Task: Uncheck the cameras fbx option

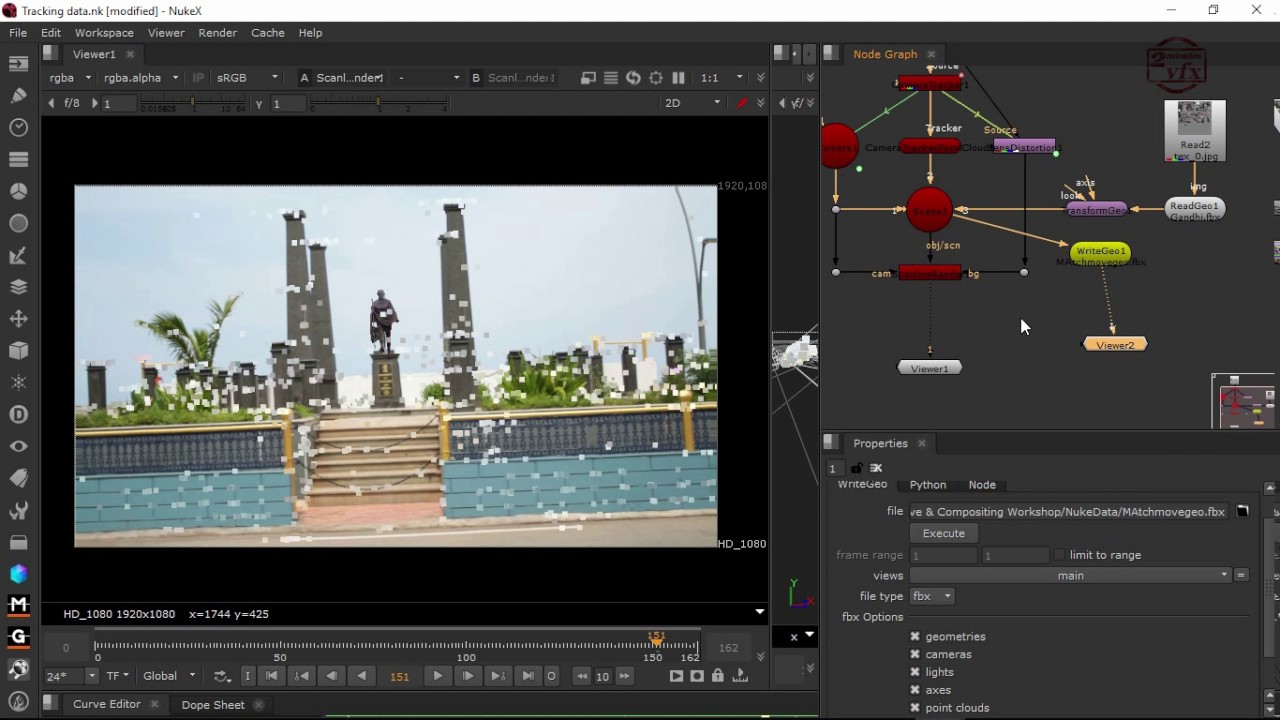Action: [x=915, y=654]
